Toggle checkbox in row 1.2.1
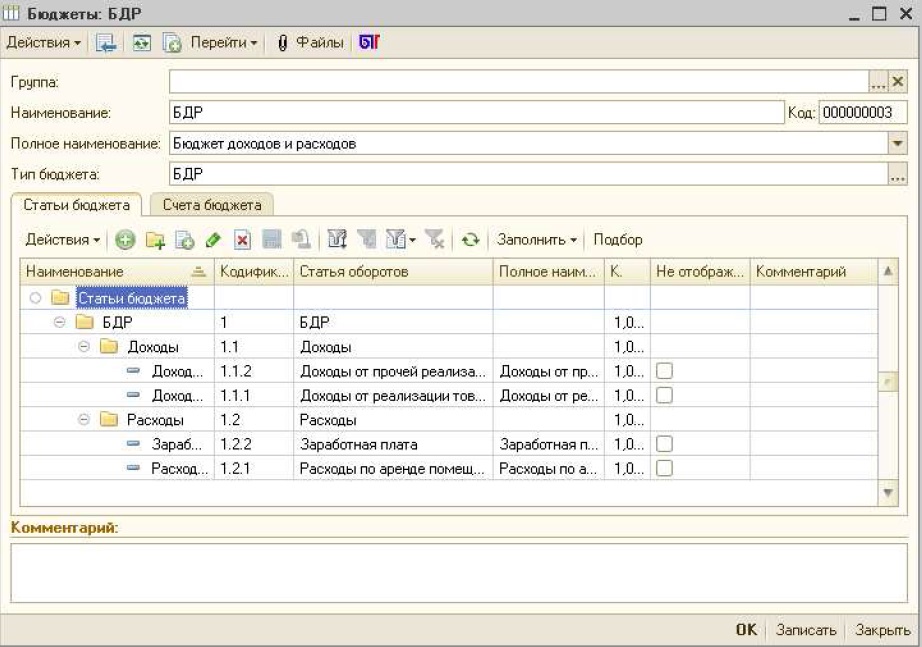The width and height of the screenshot is (922, 647). (x=664, y=468)
